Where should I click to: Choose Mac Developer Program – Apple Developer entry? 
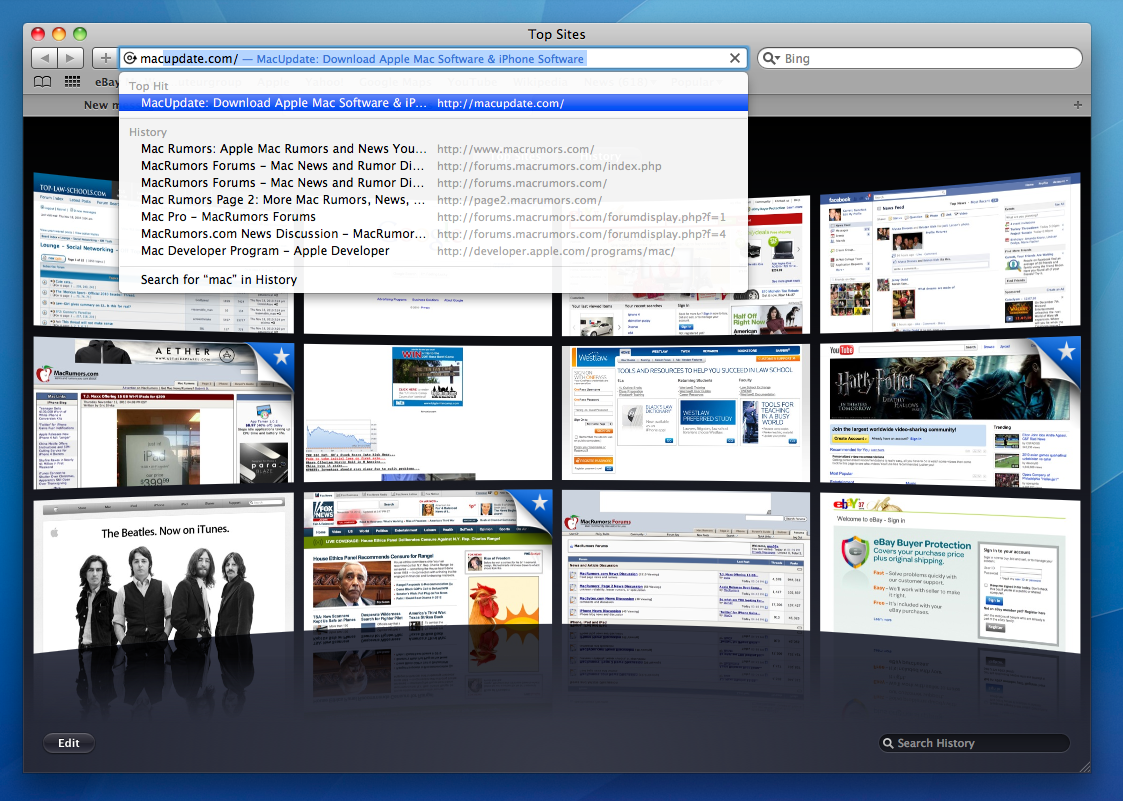433,251
